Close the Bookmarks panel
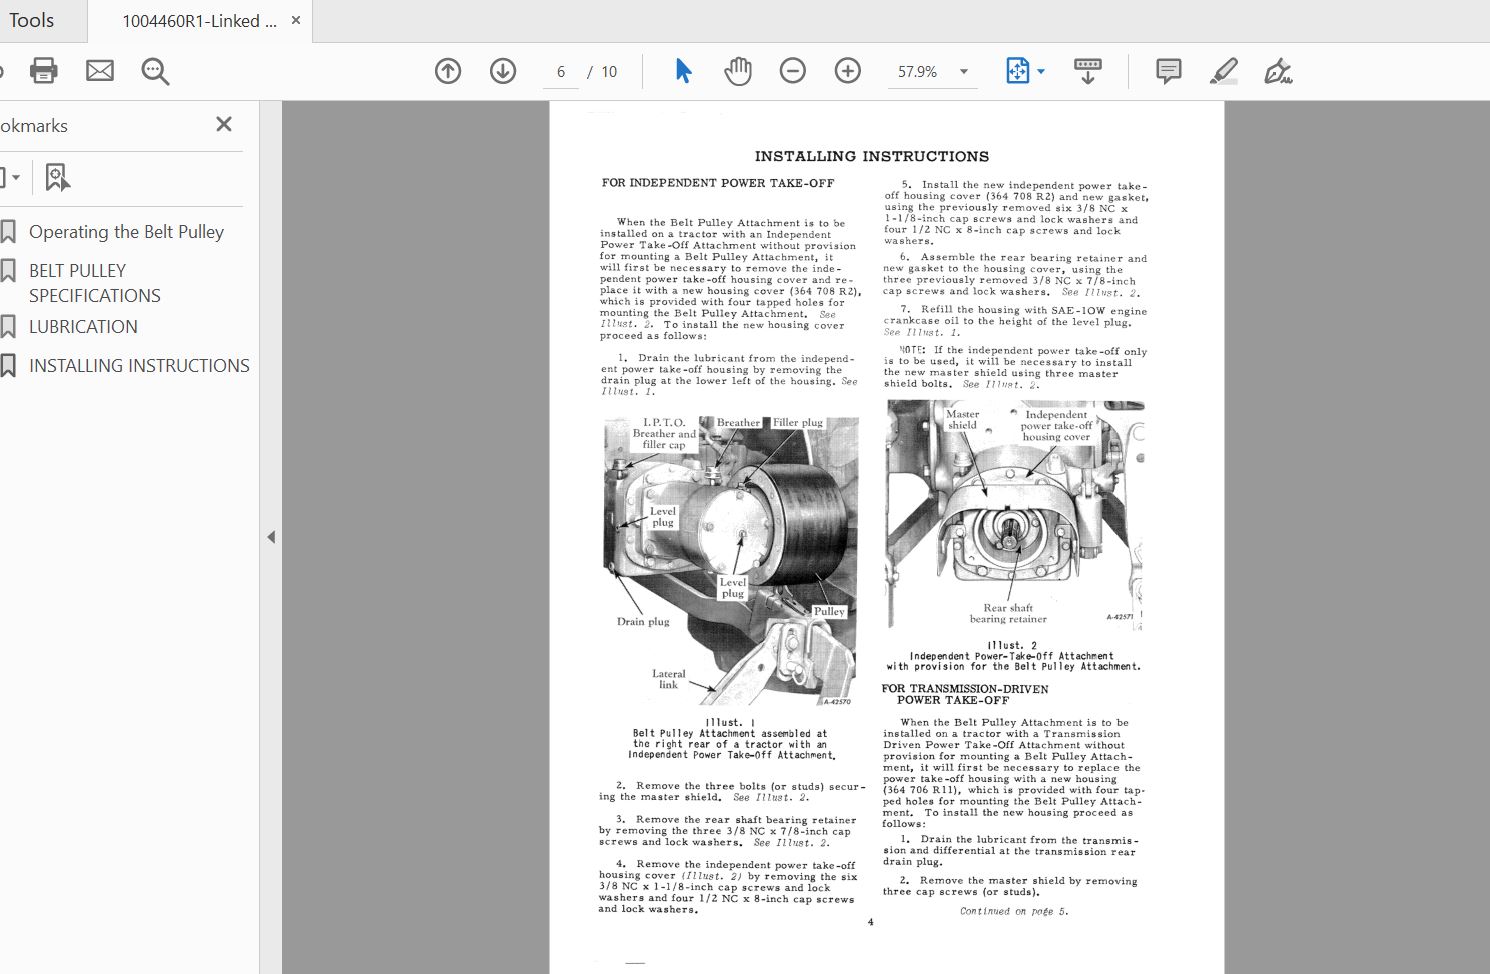 click(x=224, y=124)
